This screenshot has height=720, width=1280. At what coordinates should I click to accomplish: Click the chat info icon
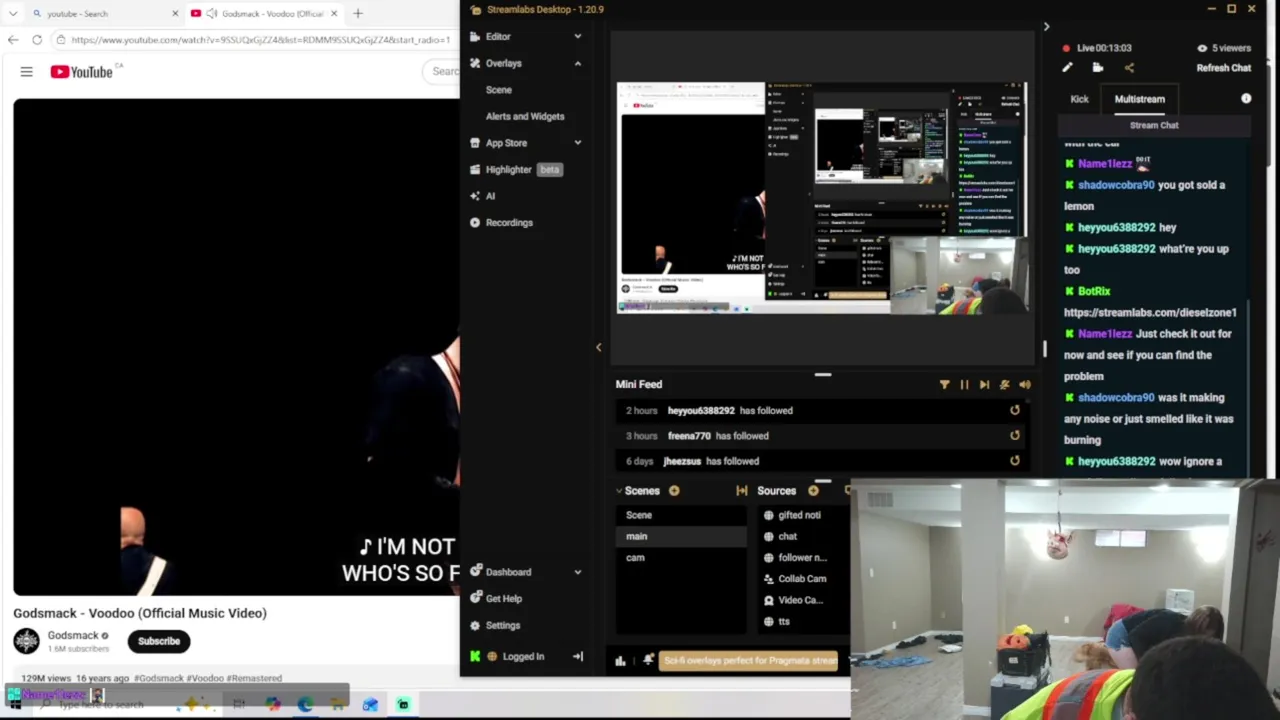click(1246, 99)
